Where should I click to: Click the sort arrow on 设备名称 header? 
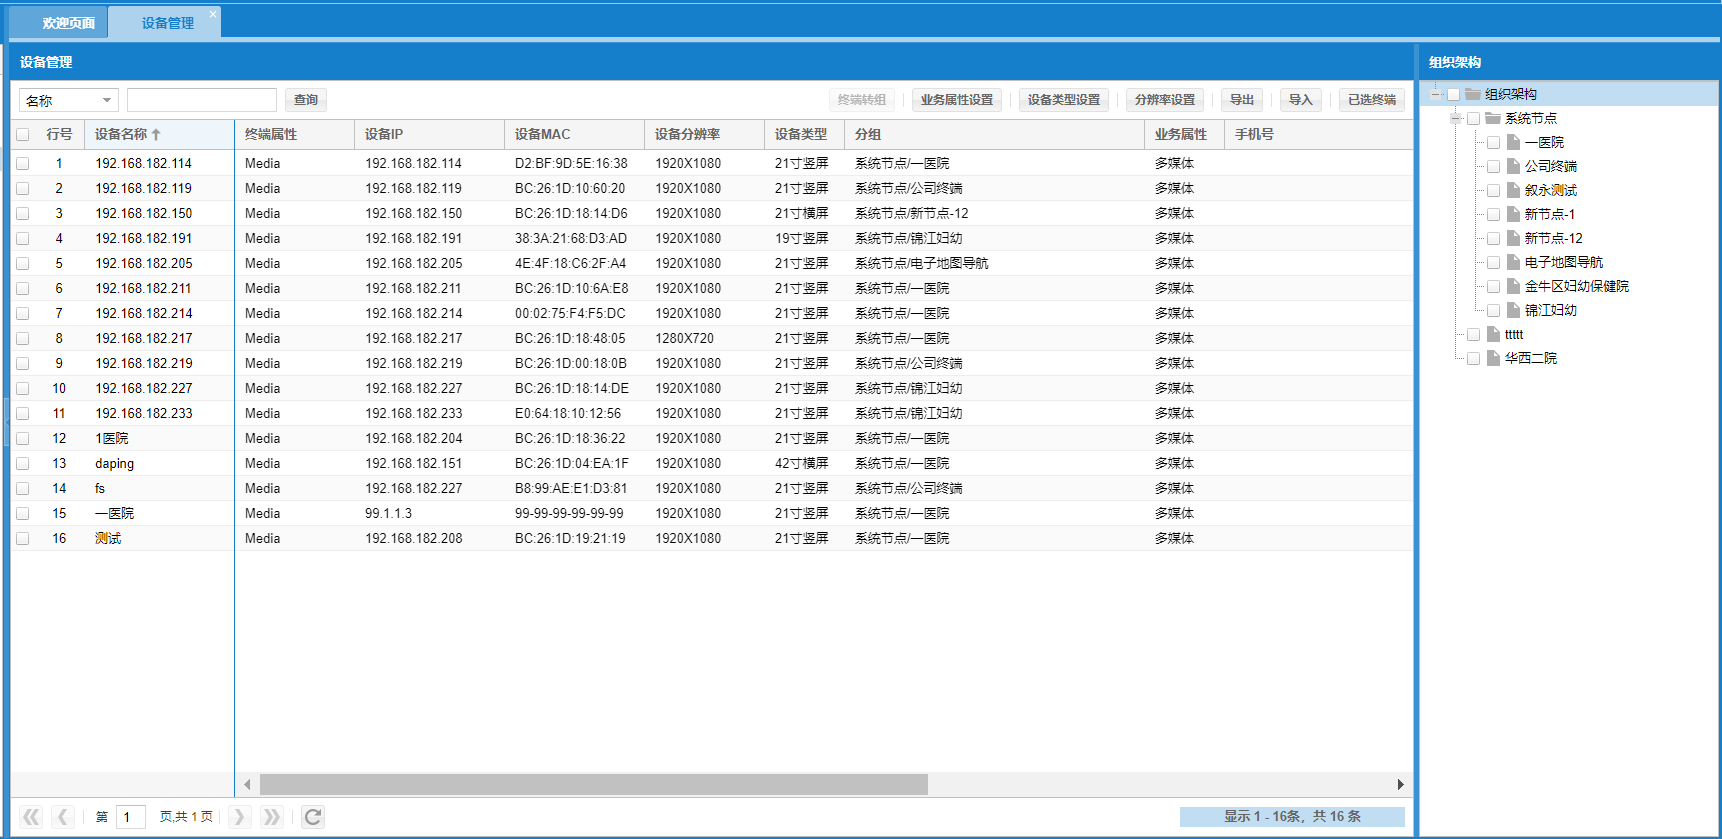[x=156, y=134]
